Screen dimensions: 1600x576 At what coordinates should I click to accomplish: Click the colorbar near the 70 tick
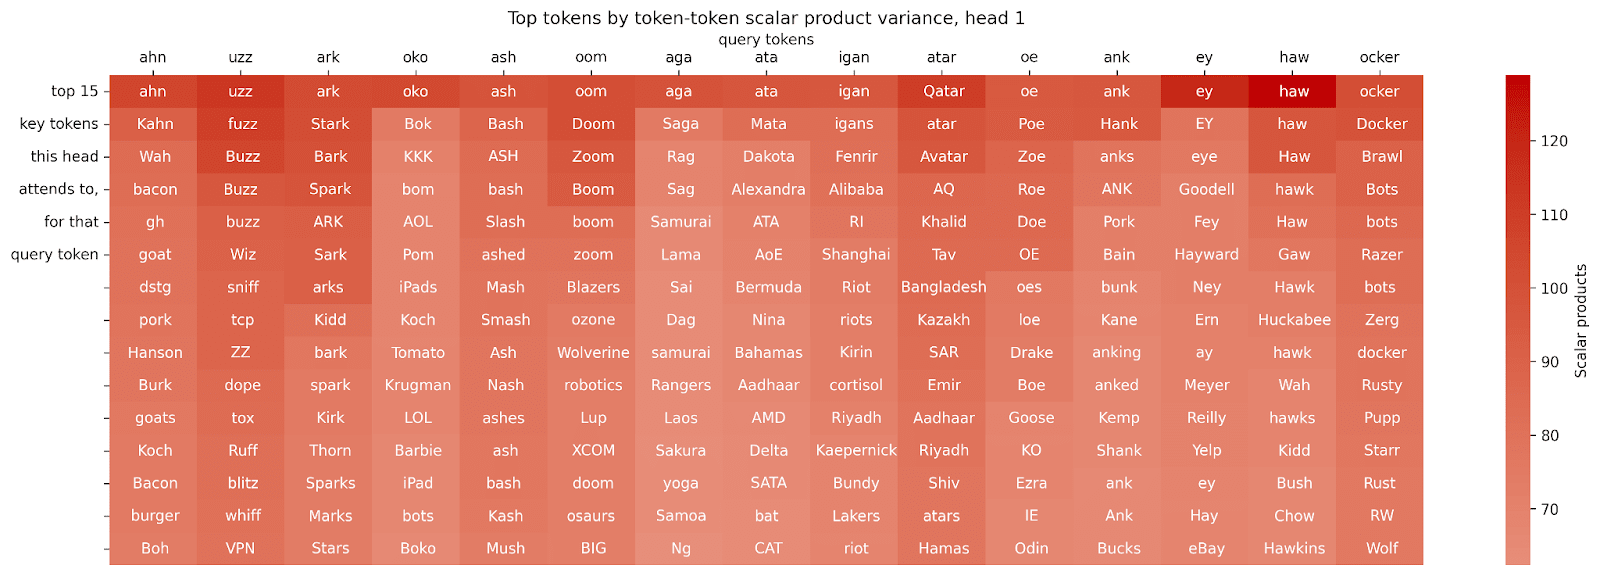(x=1517, y=509)
